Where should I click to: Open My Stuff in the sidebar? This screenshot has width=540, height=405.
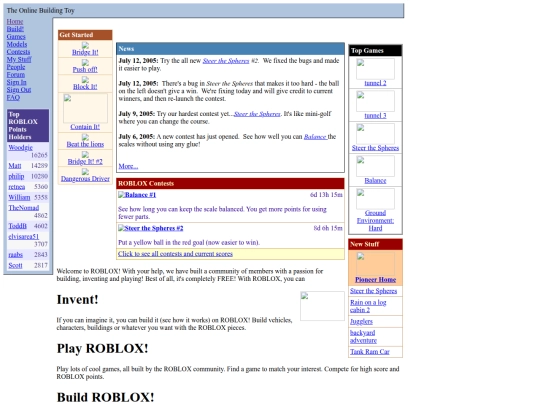coord(19,59)
